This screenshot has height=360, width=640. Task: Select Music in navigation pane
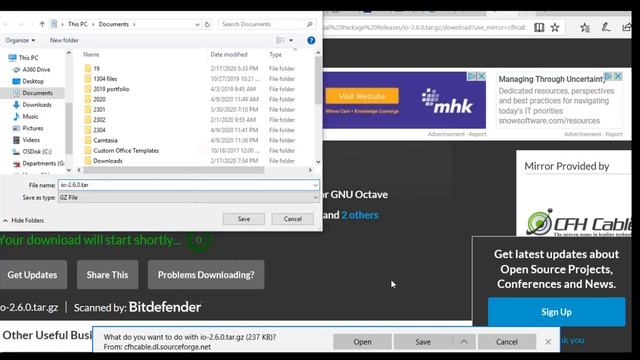click(30, 117)
